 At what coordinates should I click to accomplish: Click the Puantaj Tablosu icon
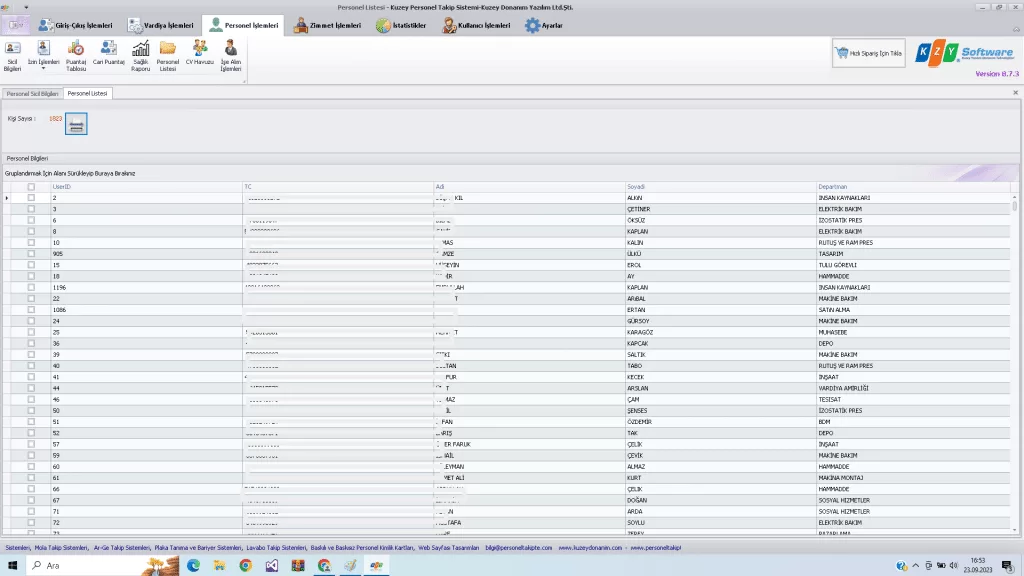pyautogui.click(x=76, y=54)
